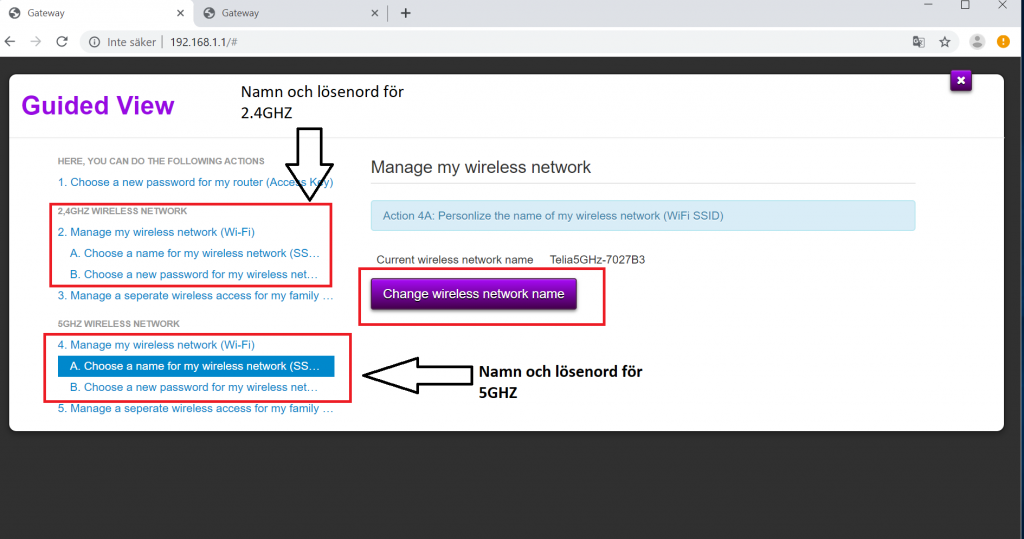Image resolution: width=1024 pixels, height=539 pixels.
Task: Open step 5 'Manage a seperate wireless access' link
Action: pos(195,408)
